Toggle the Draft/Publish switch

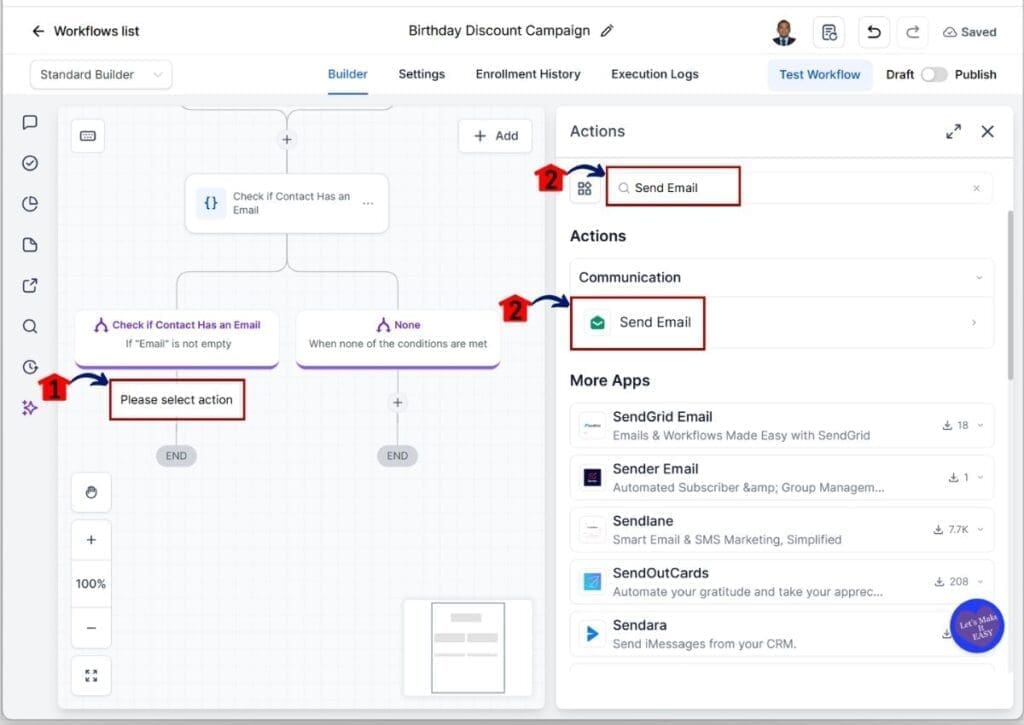point(934,74)
